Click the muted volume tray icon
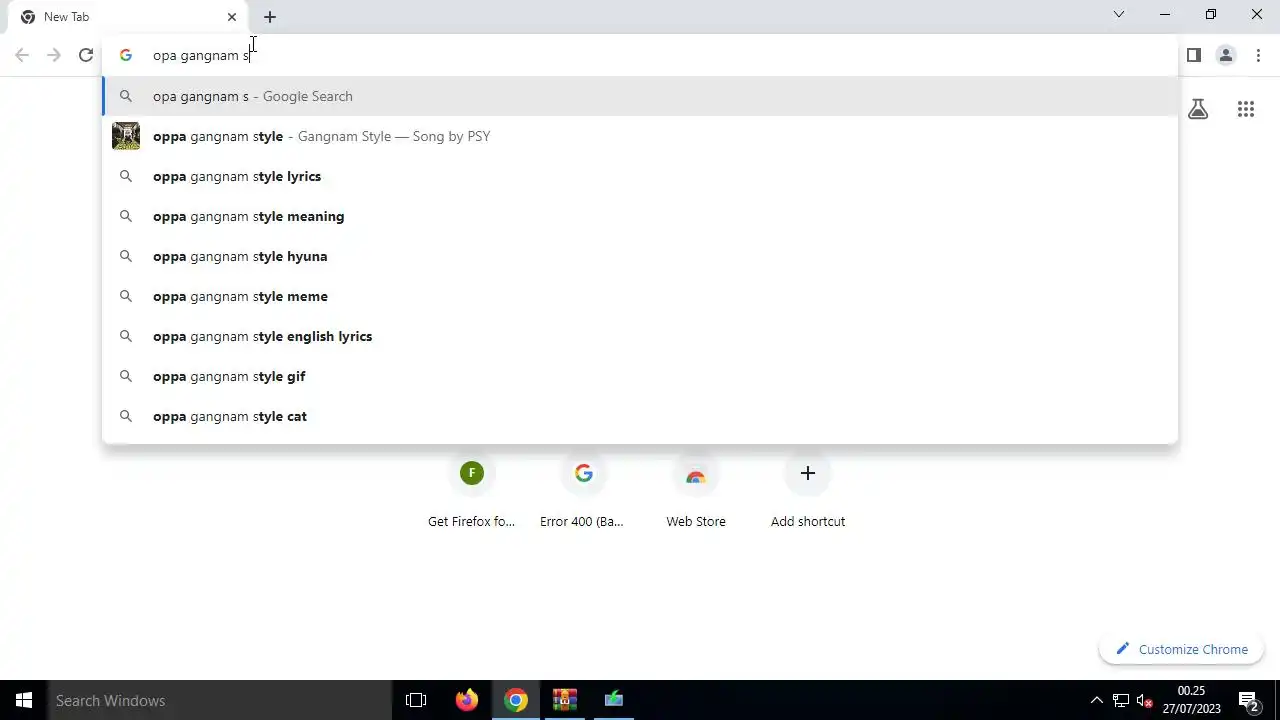 (1145, 700)
